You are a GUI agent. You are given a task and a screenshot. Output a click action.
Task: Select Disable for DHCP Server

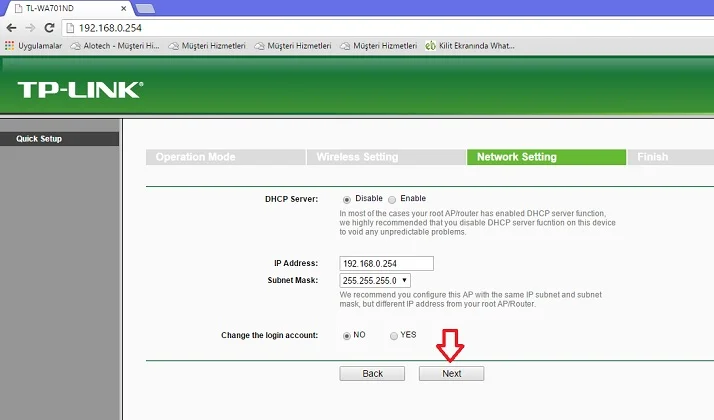pos(347,199)
